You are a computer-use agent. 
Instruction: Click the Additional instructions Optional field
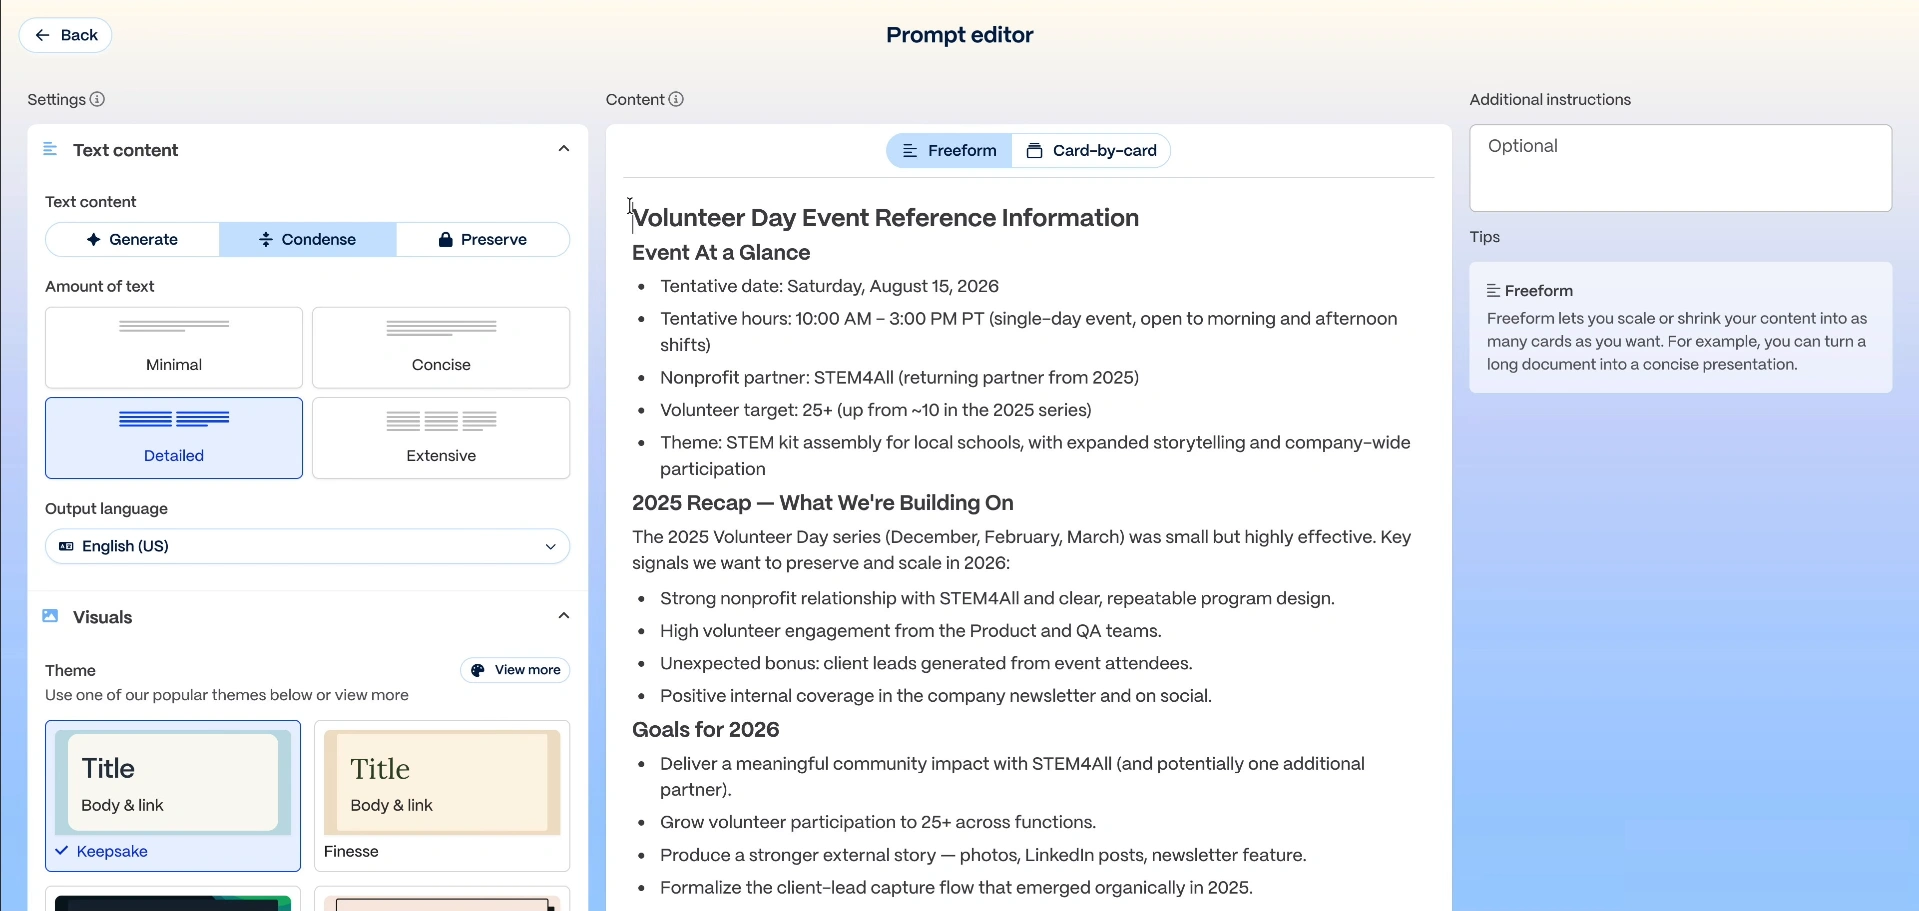point(1680,168)
